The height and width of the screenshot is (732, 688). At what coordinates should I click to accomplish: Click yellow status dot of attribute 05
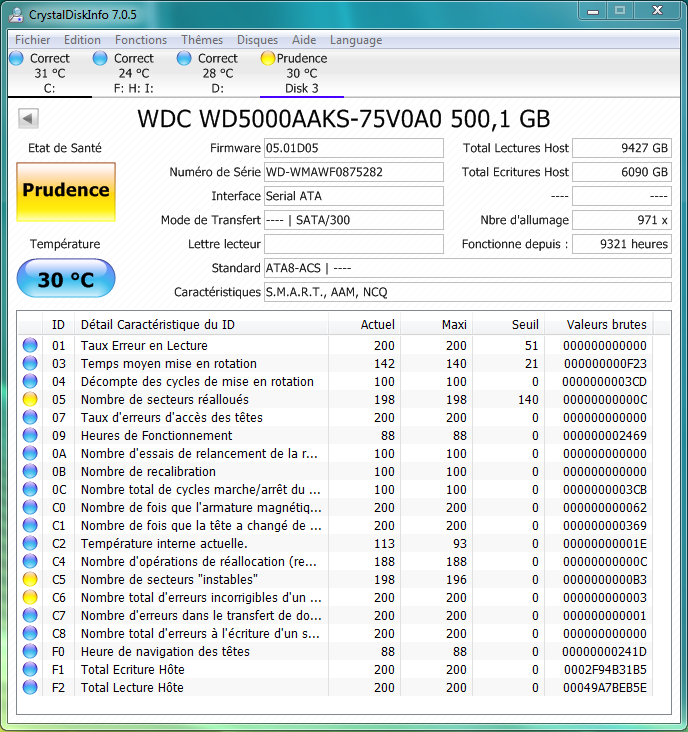pyautogui.click(x=30, y=399)
